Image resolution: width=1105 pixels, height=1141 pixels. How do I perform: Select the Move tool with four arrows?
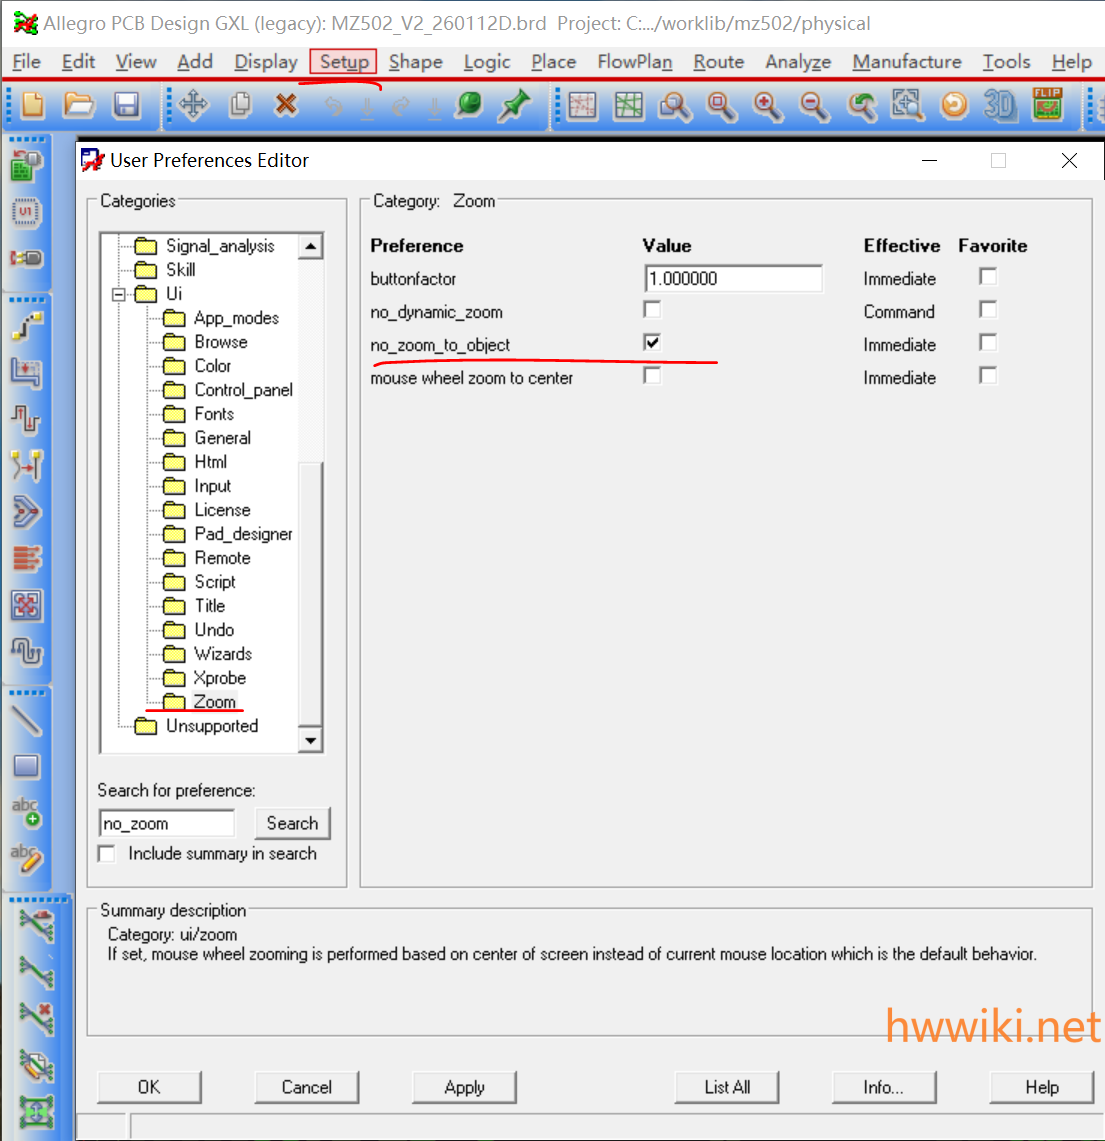[x=194, y=105]
